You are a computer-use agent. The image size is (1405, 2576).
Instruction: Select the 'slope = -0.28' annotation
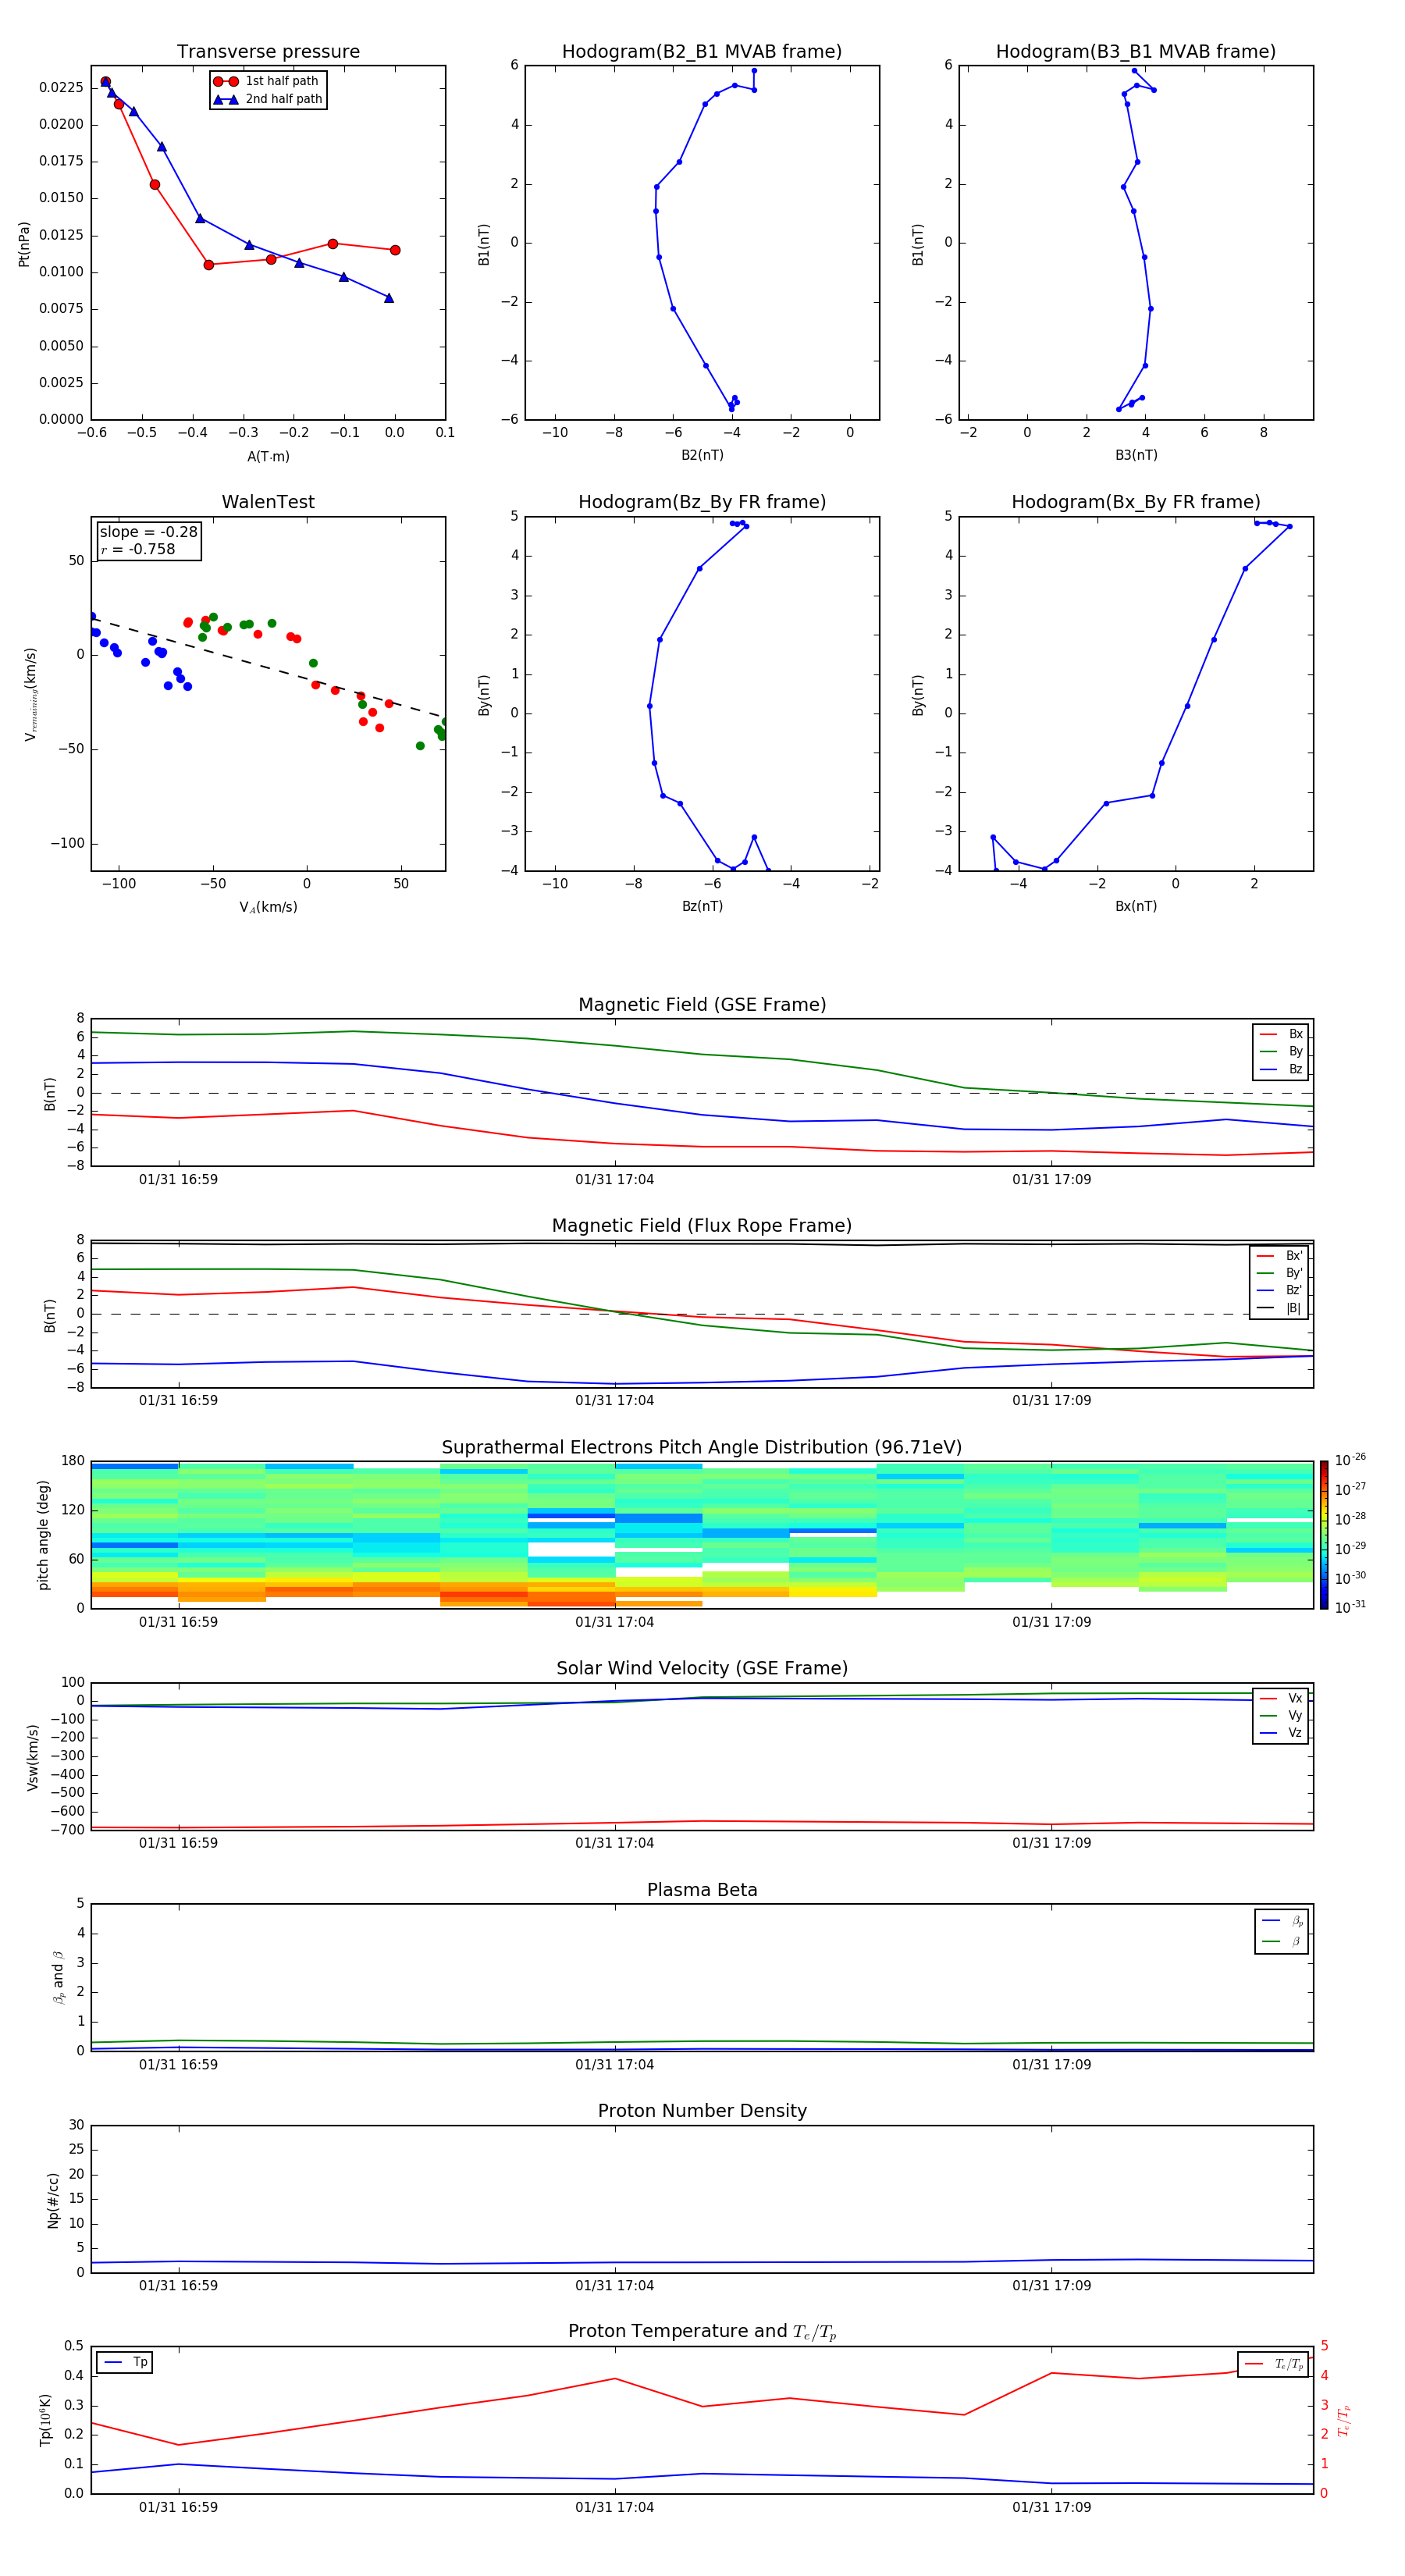point(148,532)
